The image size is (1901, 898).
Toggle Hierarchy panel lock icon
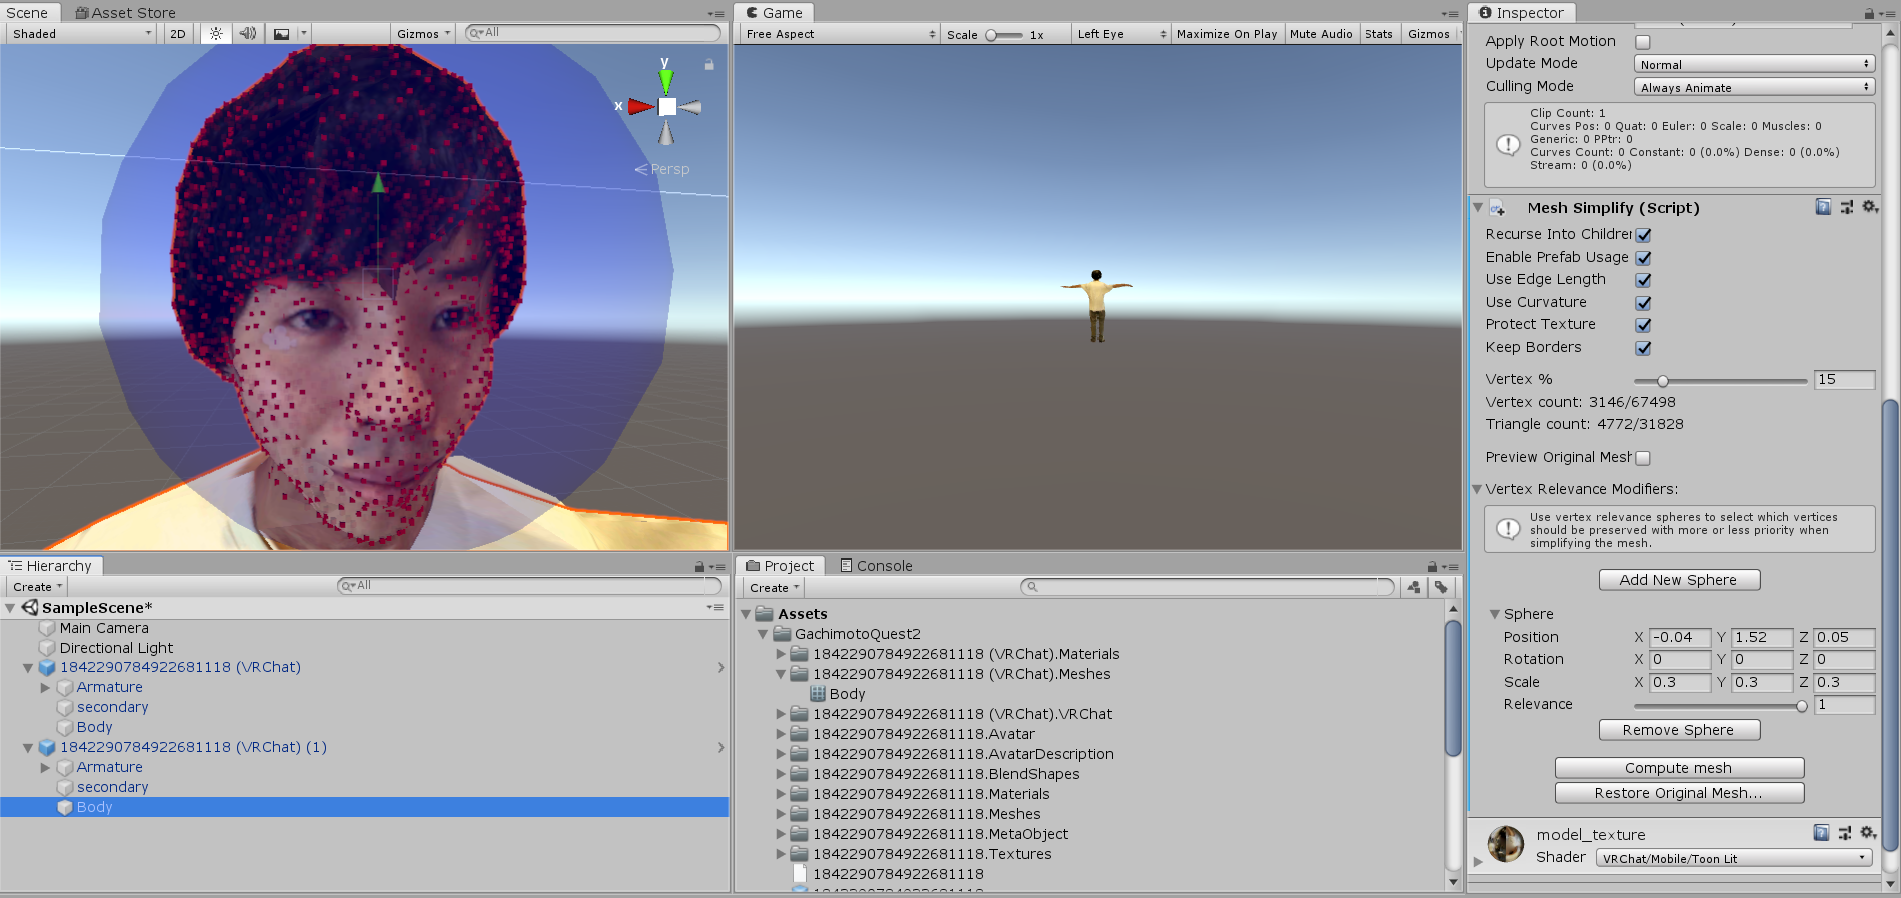[699, 566]
